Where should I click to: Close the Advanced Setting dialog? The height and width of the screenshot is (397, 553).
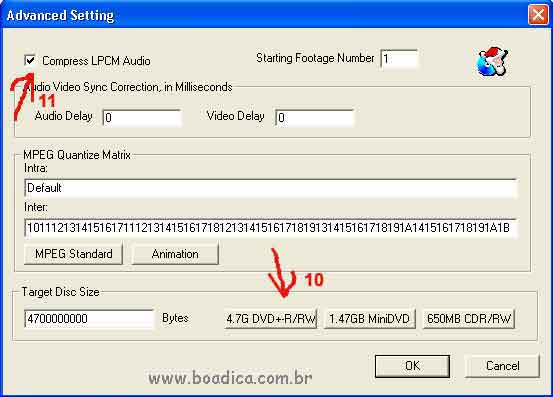[x=538, y=15]
